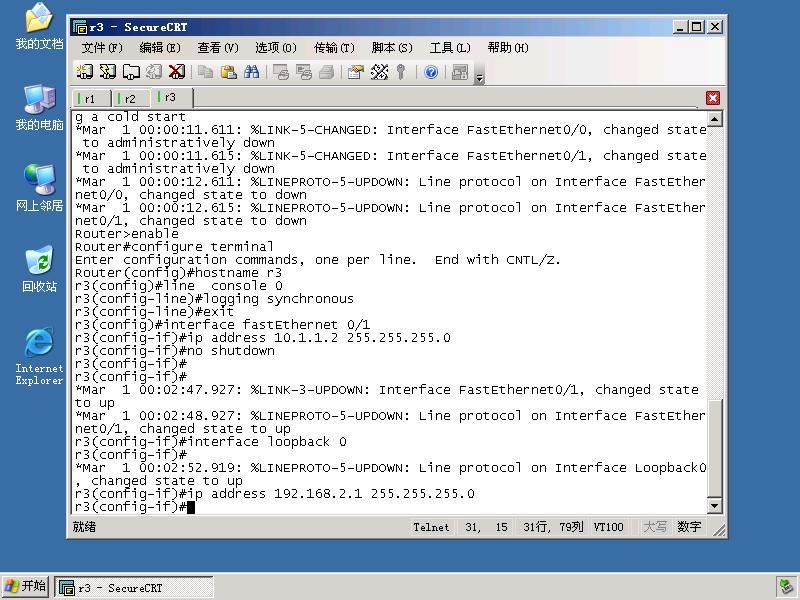Click the ip address 10.1.1.2 line
This screenshot has height=600, width=800.
[263, 338]
